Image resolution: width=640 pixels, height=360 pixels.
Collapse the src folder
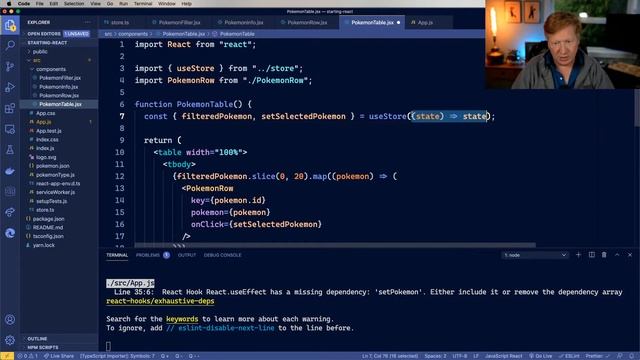tap(37, 60)
